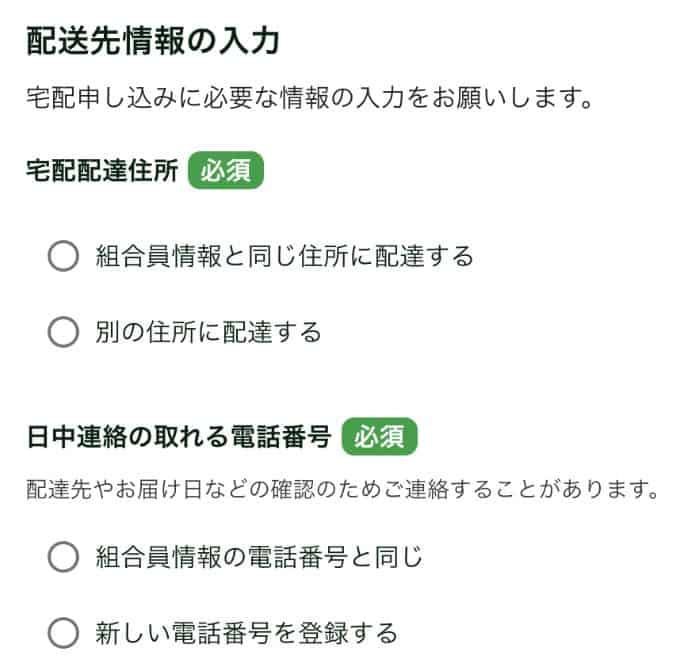Opt to deliver to a different address

point(63,332)
